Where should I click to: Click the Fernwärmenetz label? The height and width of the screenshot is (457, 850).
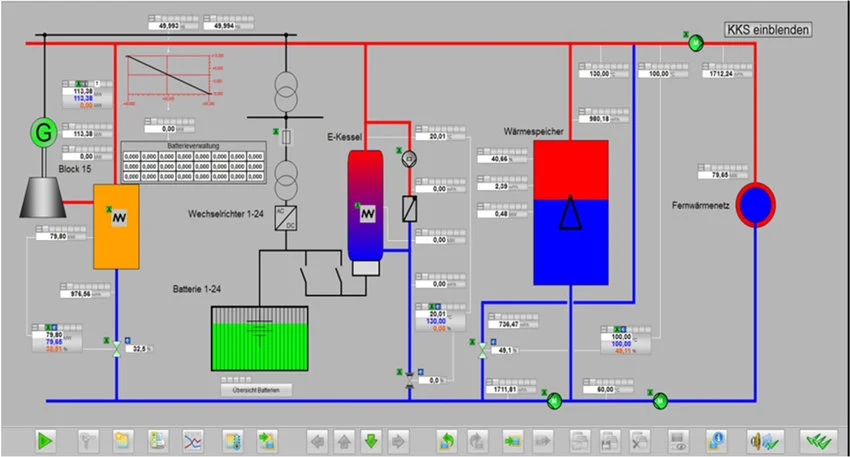(x=700, y=205)
